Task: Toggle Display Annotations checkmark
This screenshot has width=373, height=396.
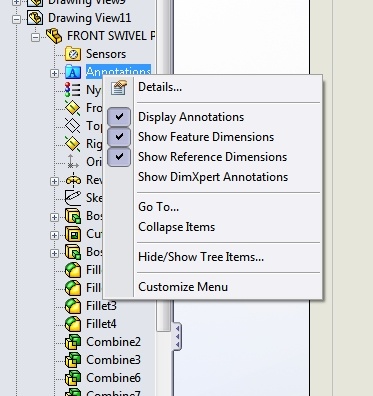Action: [x=119, y=117]
